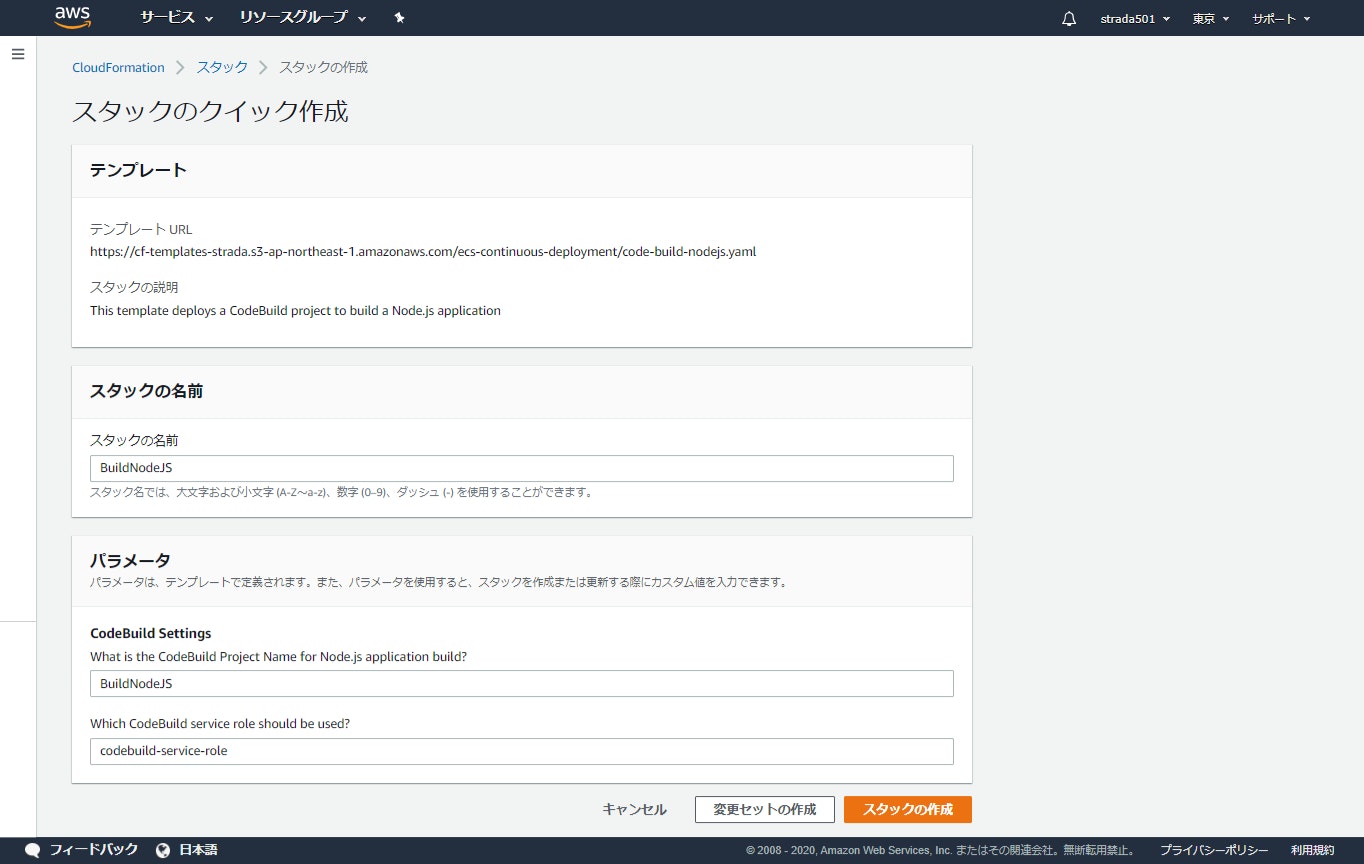
Task: Click the AWS logo to go home
Action: pos(72,17)
